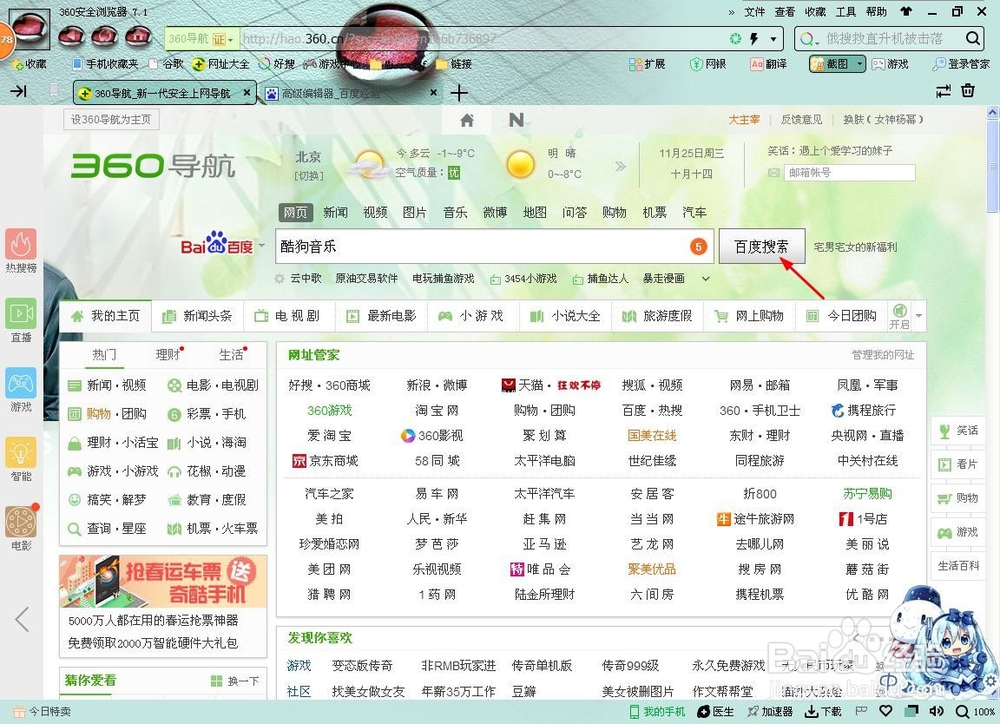This screenshot has width=1000, height=724.
Task: Start the 加速器 accelerator from the status bar
Action: 771,711
